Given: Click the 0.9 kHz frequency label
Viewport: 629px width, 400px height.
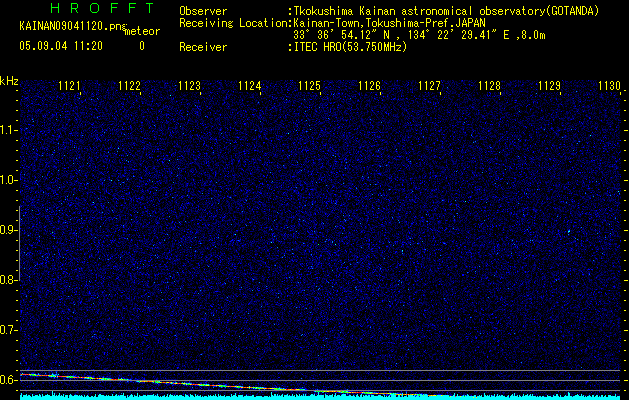Looking at the screenshot, I should pyautogui.click(x=8, y=230).
